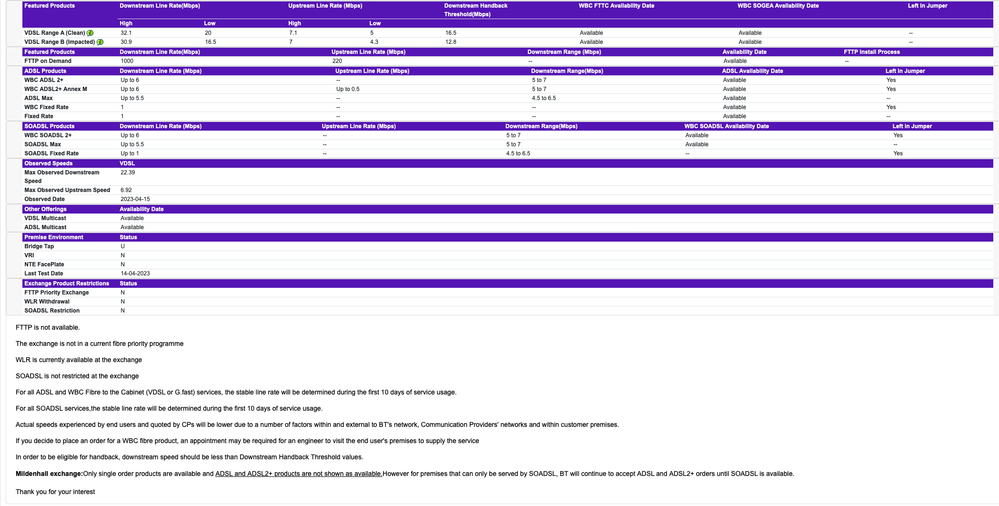Click the 'FTTP is not available.' notice
This screenshot has width=999, height=506.
pyautogui.click(x=48, y=327)
